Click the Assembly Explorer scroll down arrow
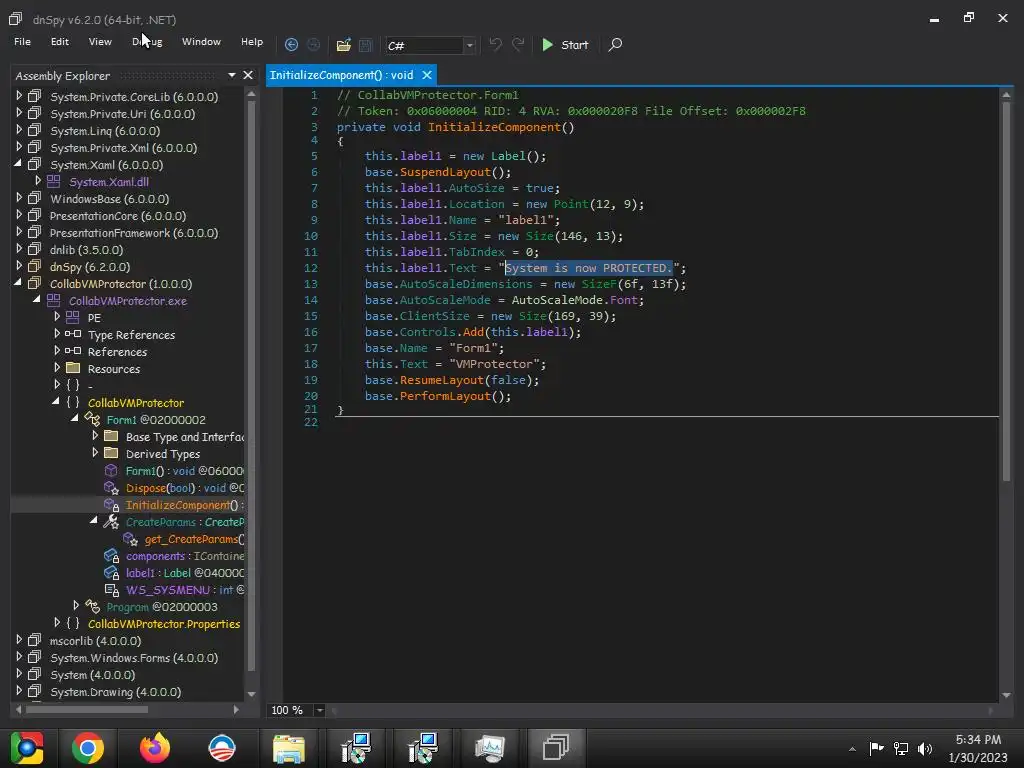This screenshot has width=1024, height=768. (251, 694)
